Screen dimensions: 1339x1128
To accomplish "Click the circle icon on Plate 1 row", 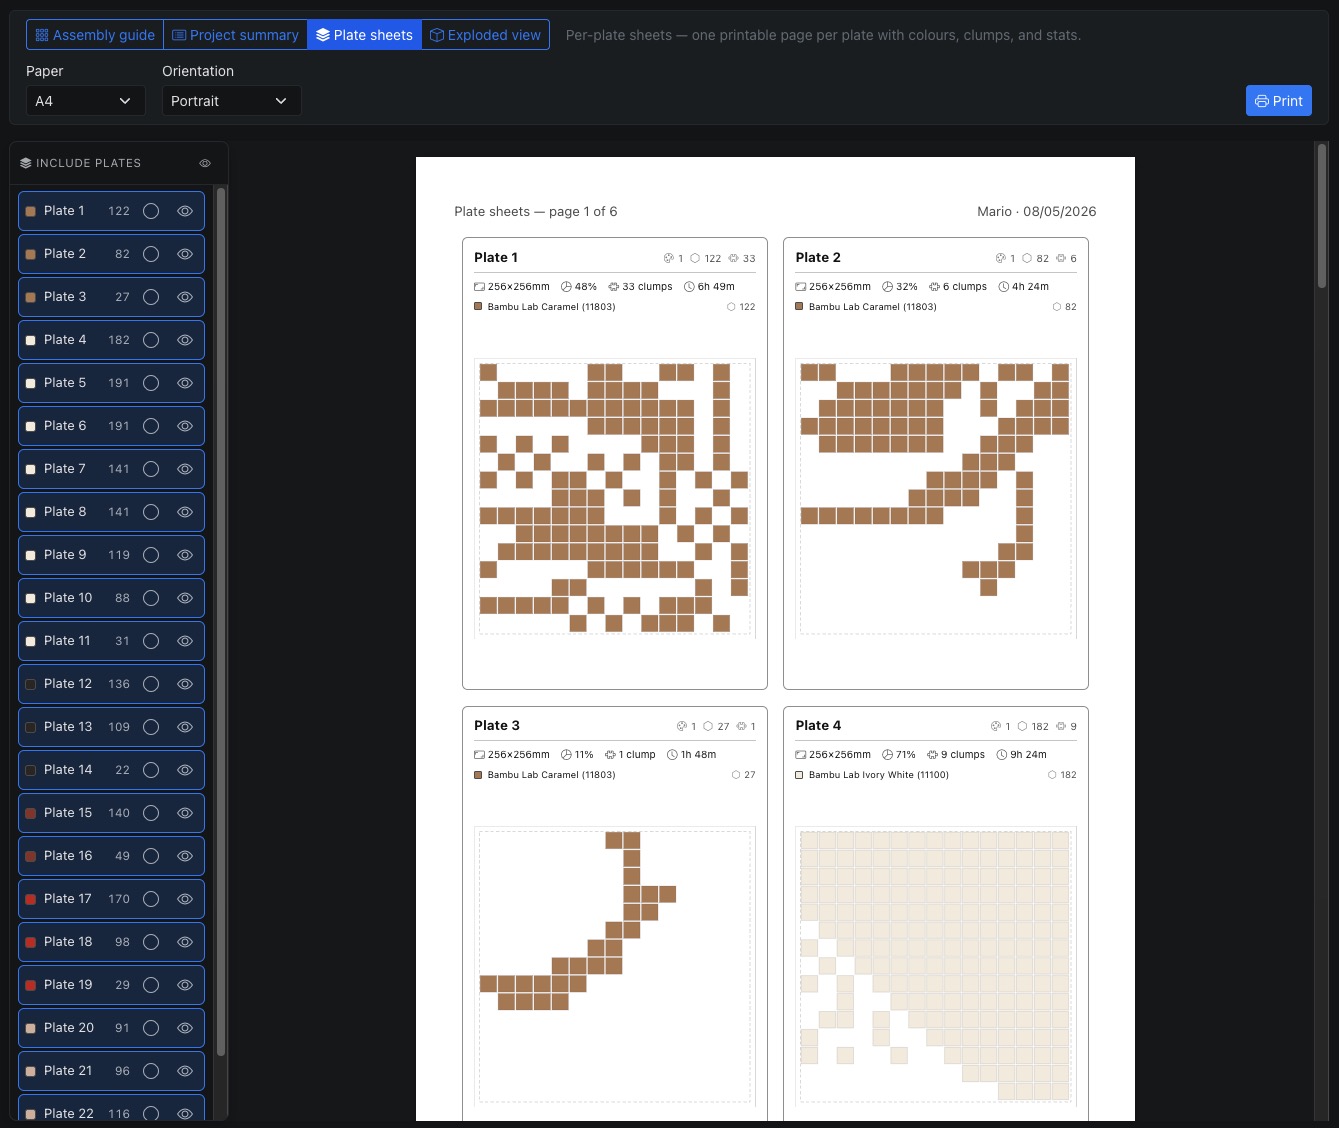I will pyautogui.click(x=151, y=211).
